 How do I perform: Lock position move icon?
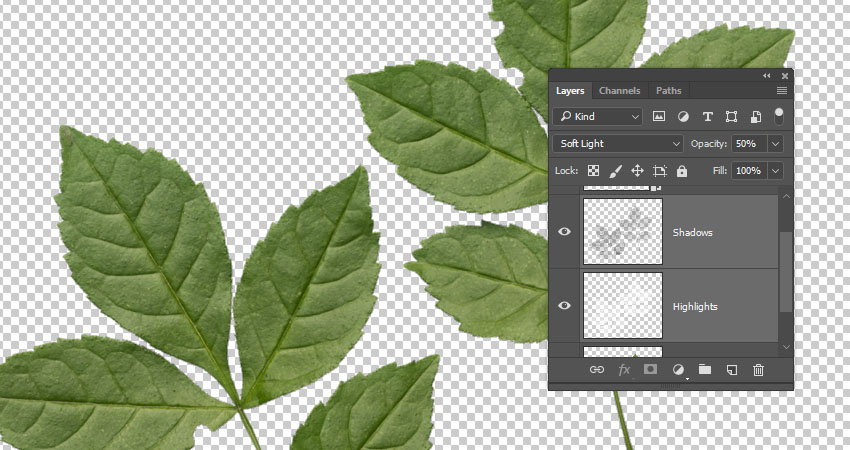click(x=638, y=171)
